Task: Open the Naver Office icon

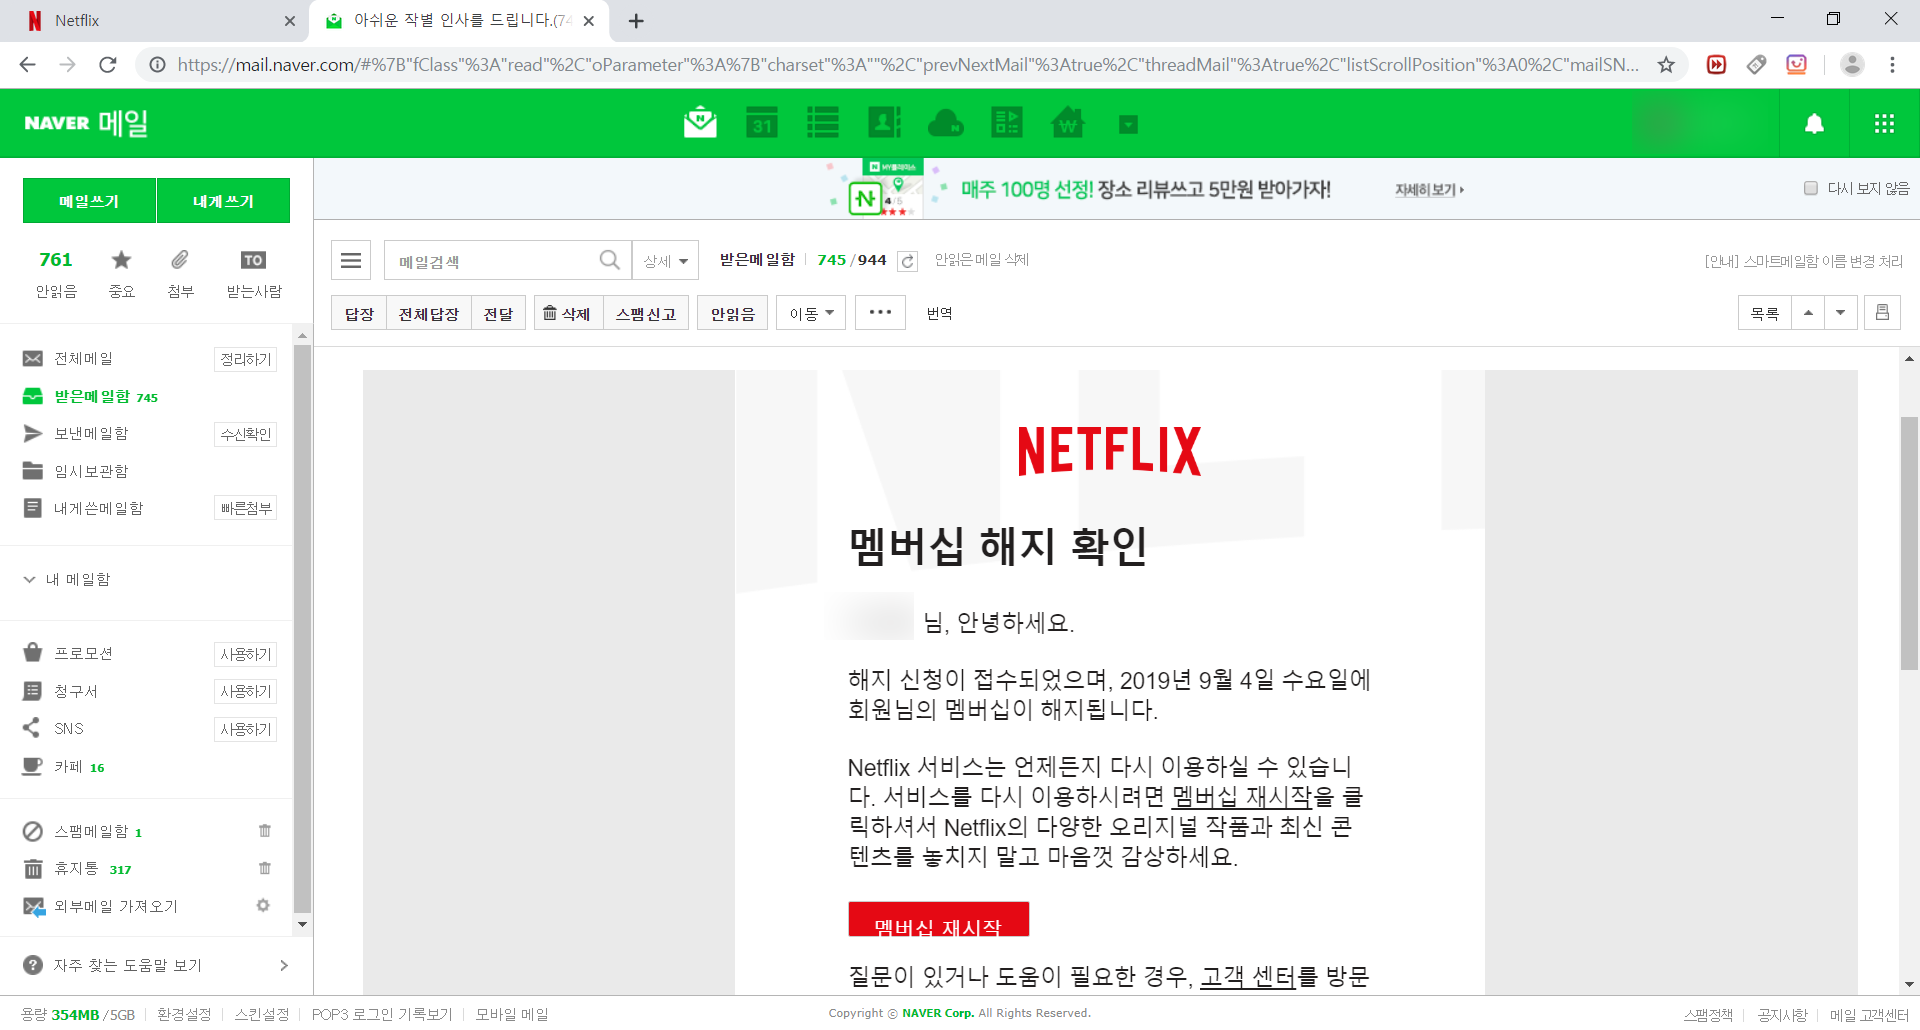Action: pos(1007,123)
